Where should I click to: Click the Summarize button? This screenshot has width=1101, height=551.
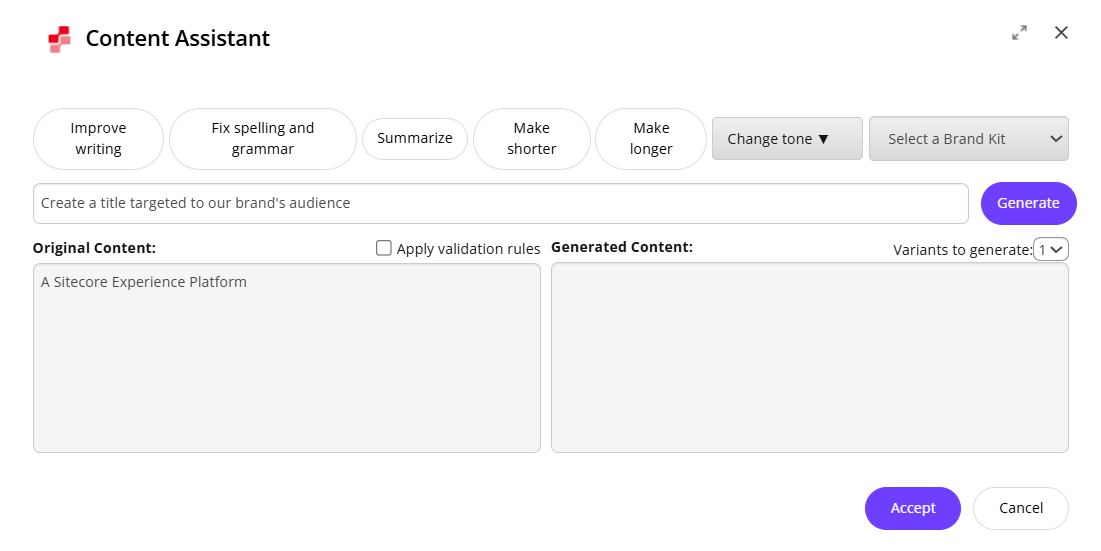click(x=415, y=139)
